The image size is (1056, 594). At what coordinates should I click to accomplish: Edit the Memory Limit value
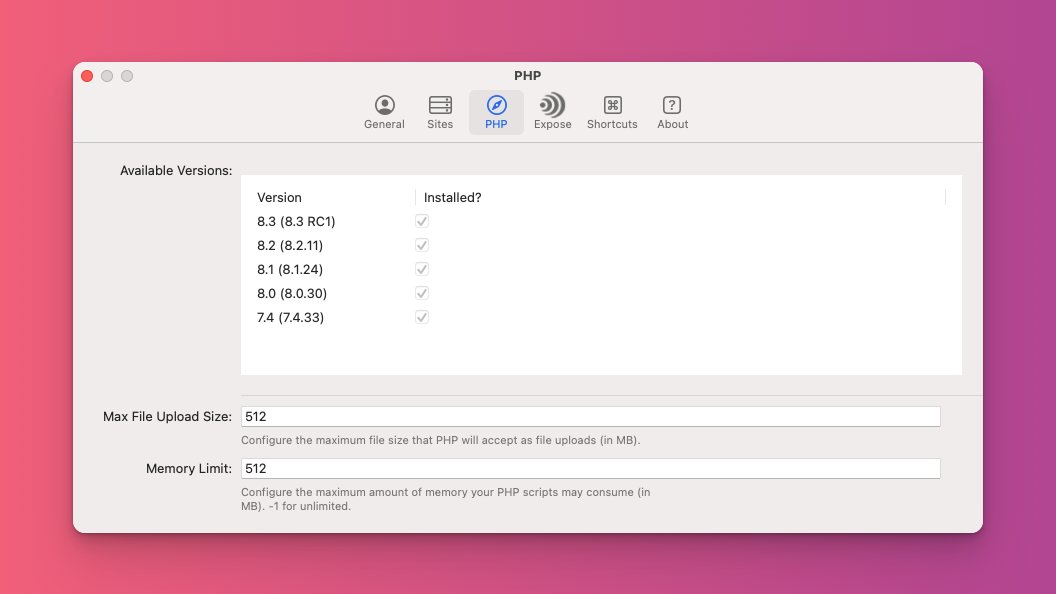coord(589,468)
